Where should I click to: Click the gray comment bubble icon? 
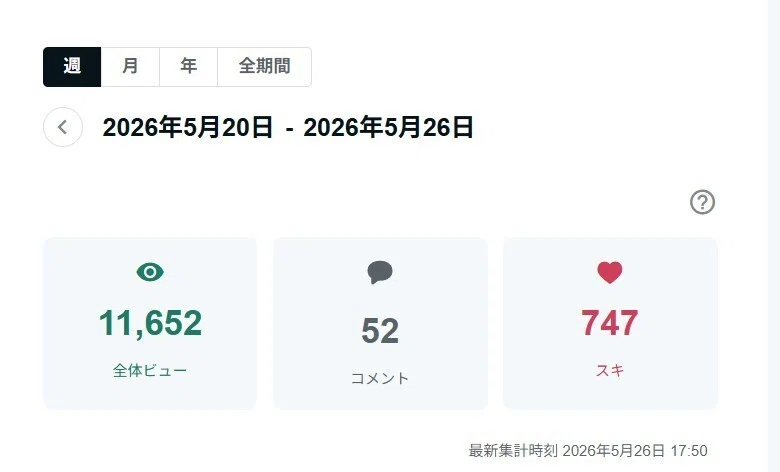click(x=380, y=273)
